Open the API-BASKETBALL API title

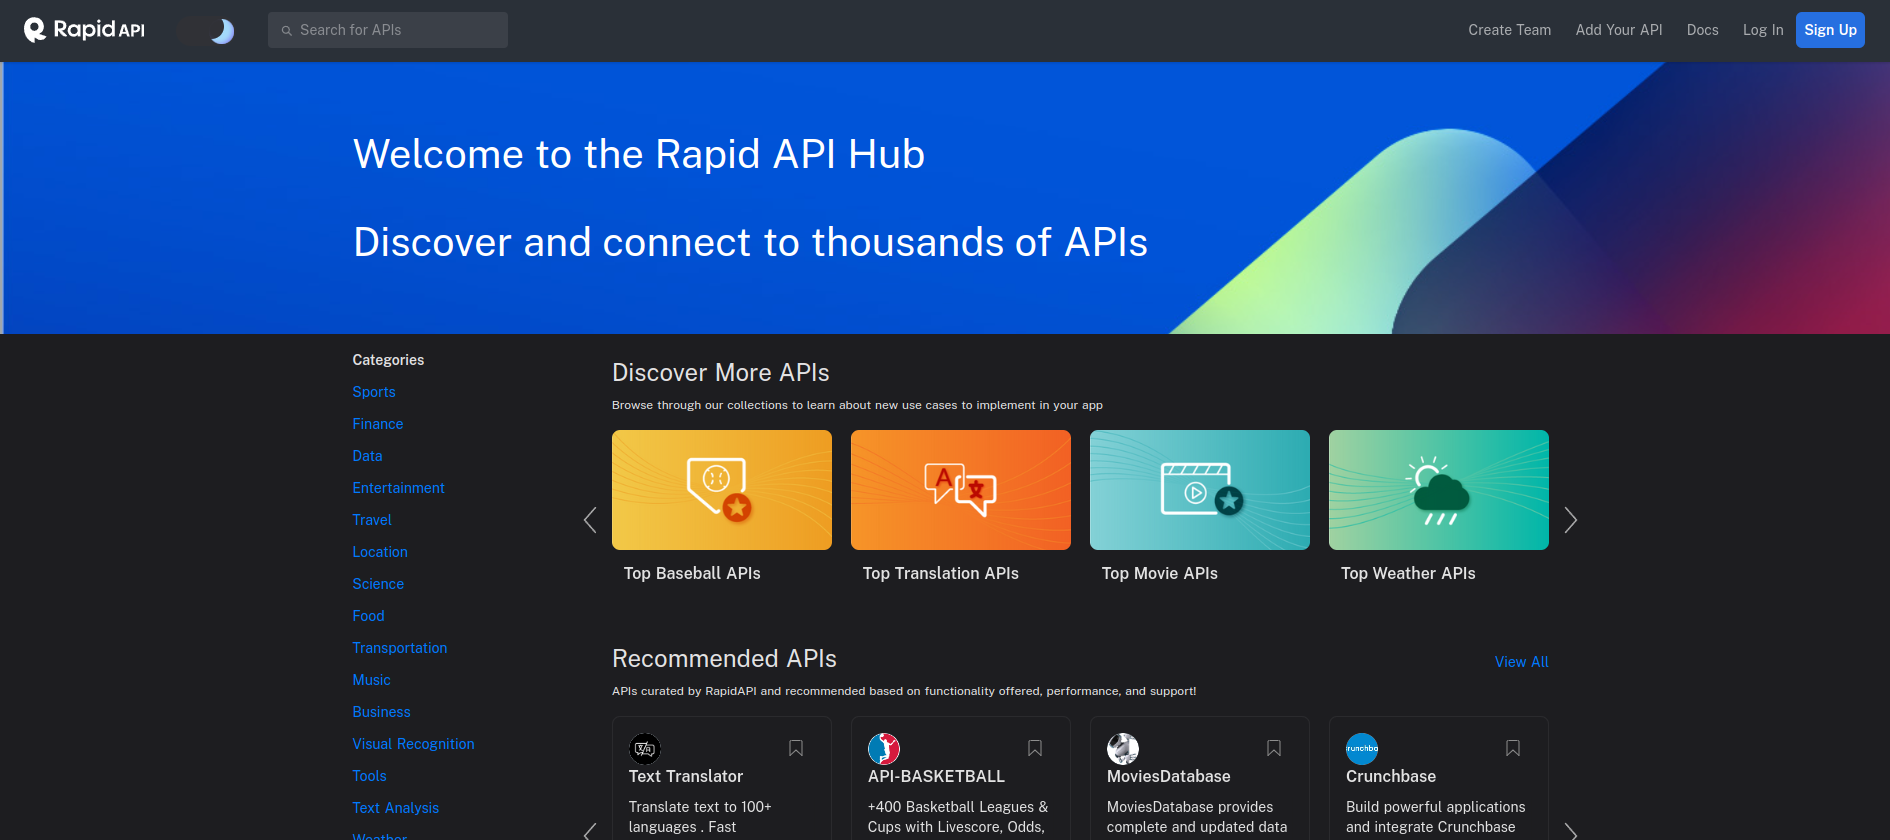(936, 776)
